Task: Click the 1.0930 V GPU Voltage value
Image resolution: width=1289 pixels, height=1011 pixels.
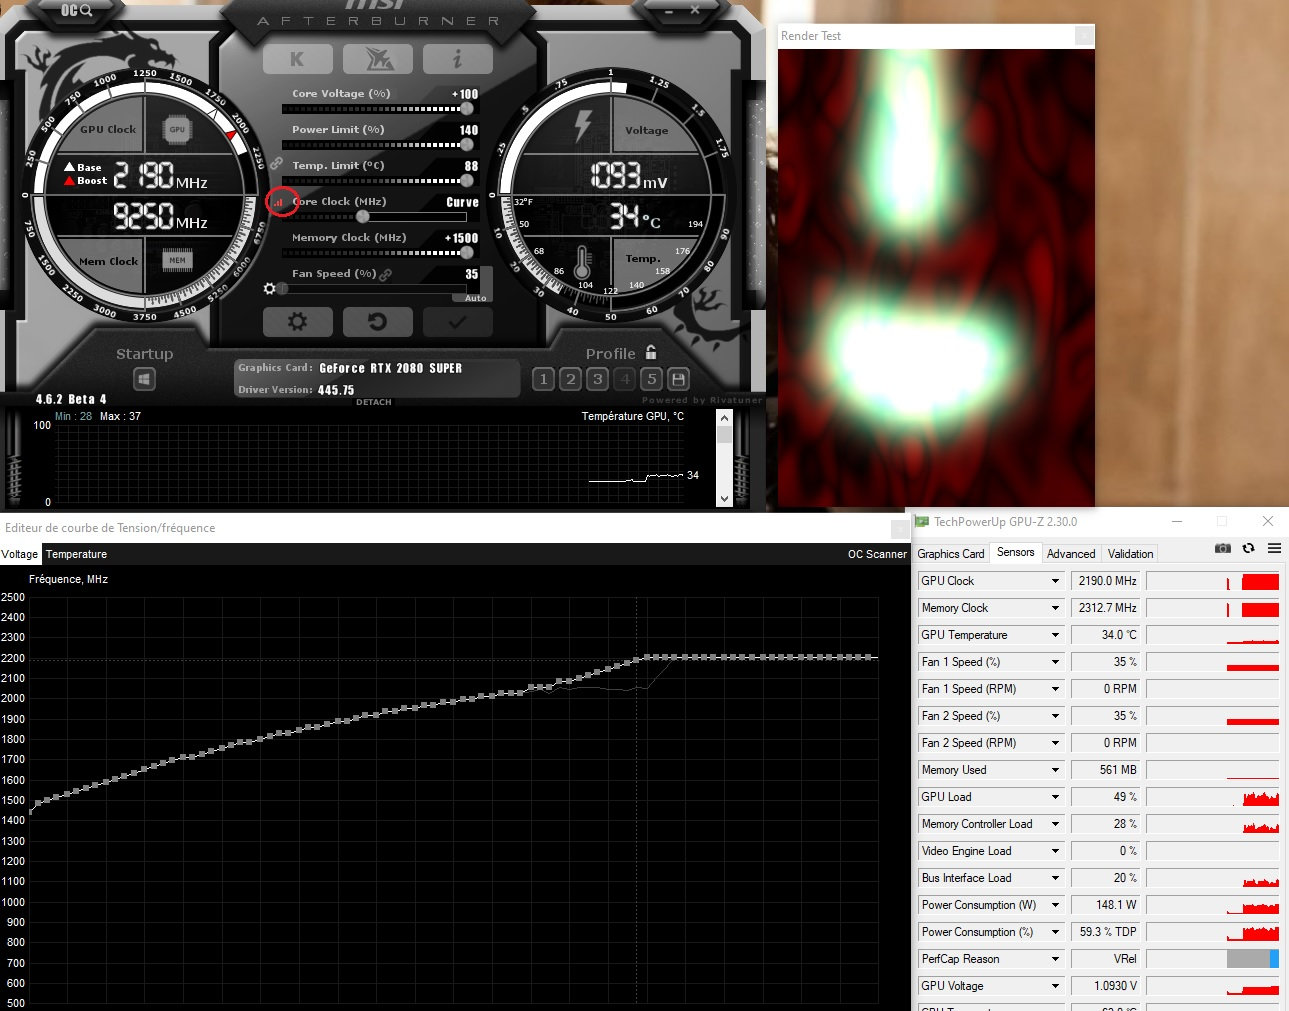Action: (x=1107, y=986)
